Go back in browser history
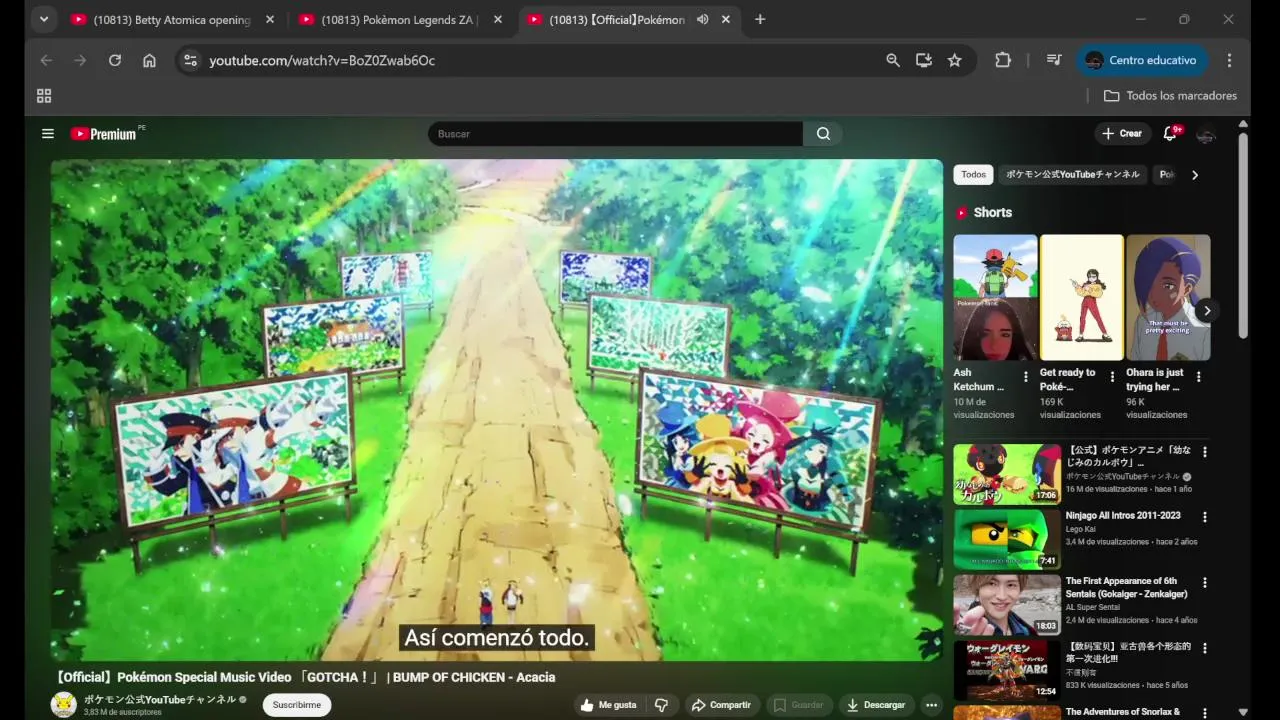Image resolution: width=1280 pixels, height=720 pixels. click(46, 60)
